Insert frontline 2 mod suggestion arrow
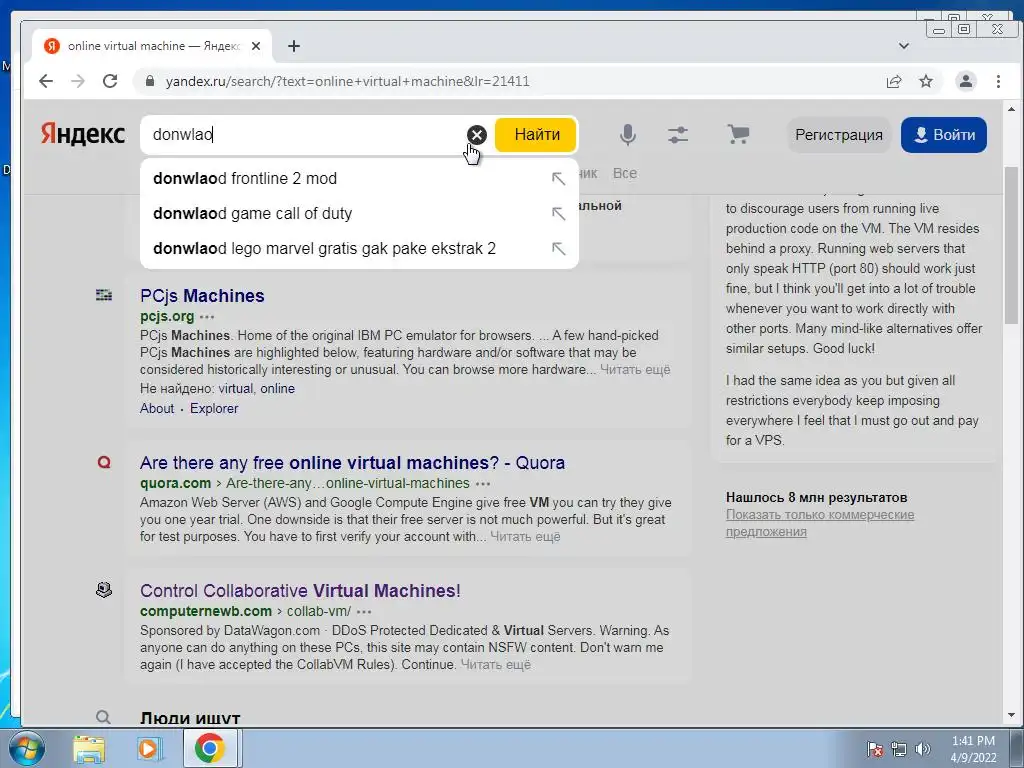1024x768 pixels. coord(558,178)
